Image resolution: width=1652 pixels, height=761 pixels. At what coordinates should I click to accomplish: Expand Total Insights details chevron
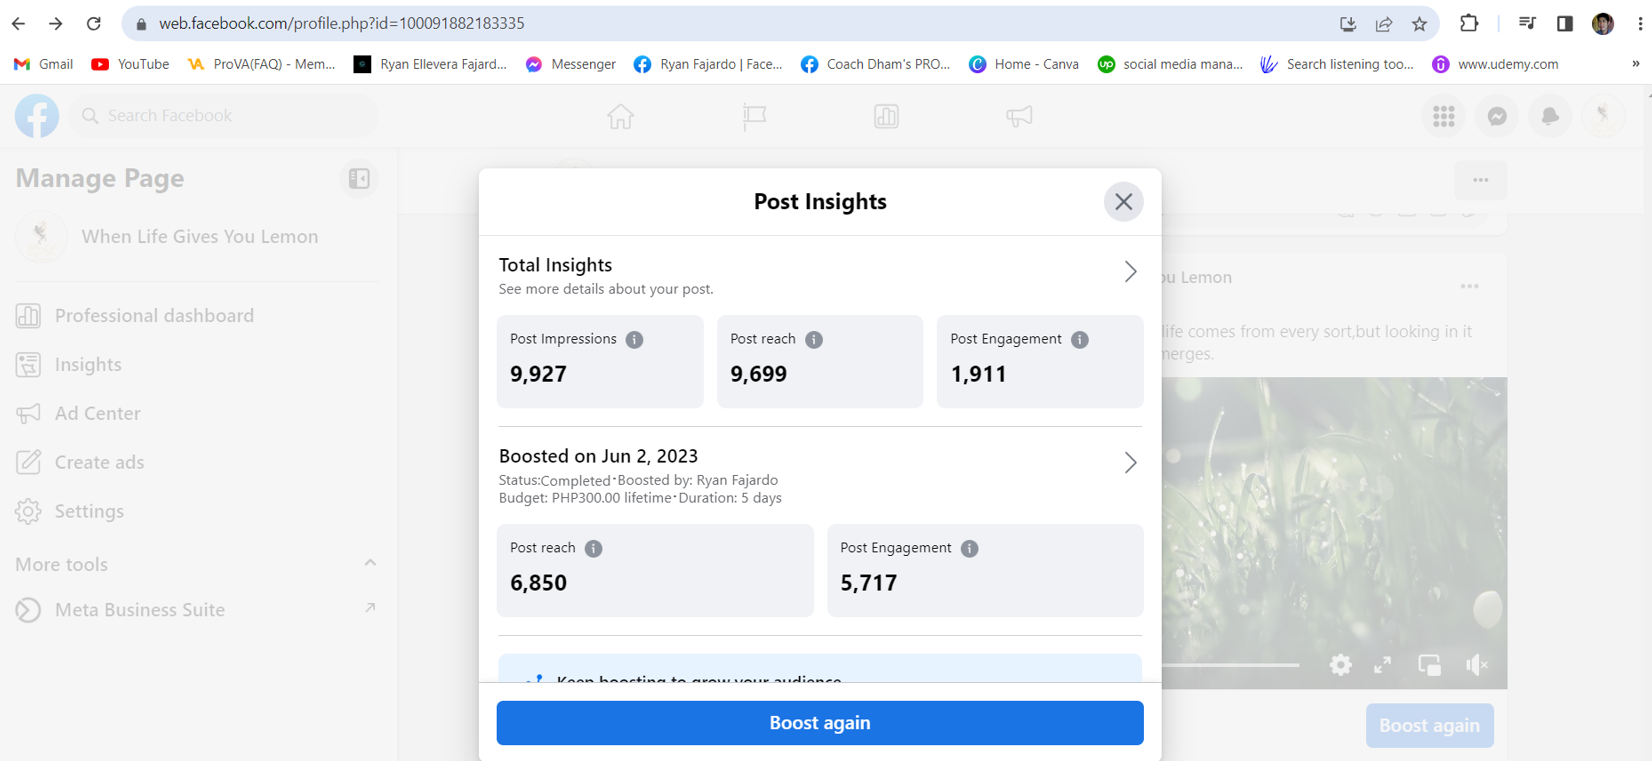(x=1130, y=272)
